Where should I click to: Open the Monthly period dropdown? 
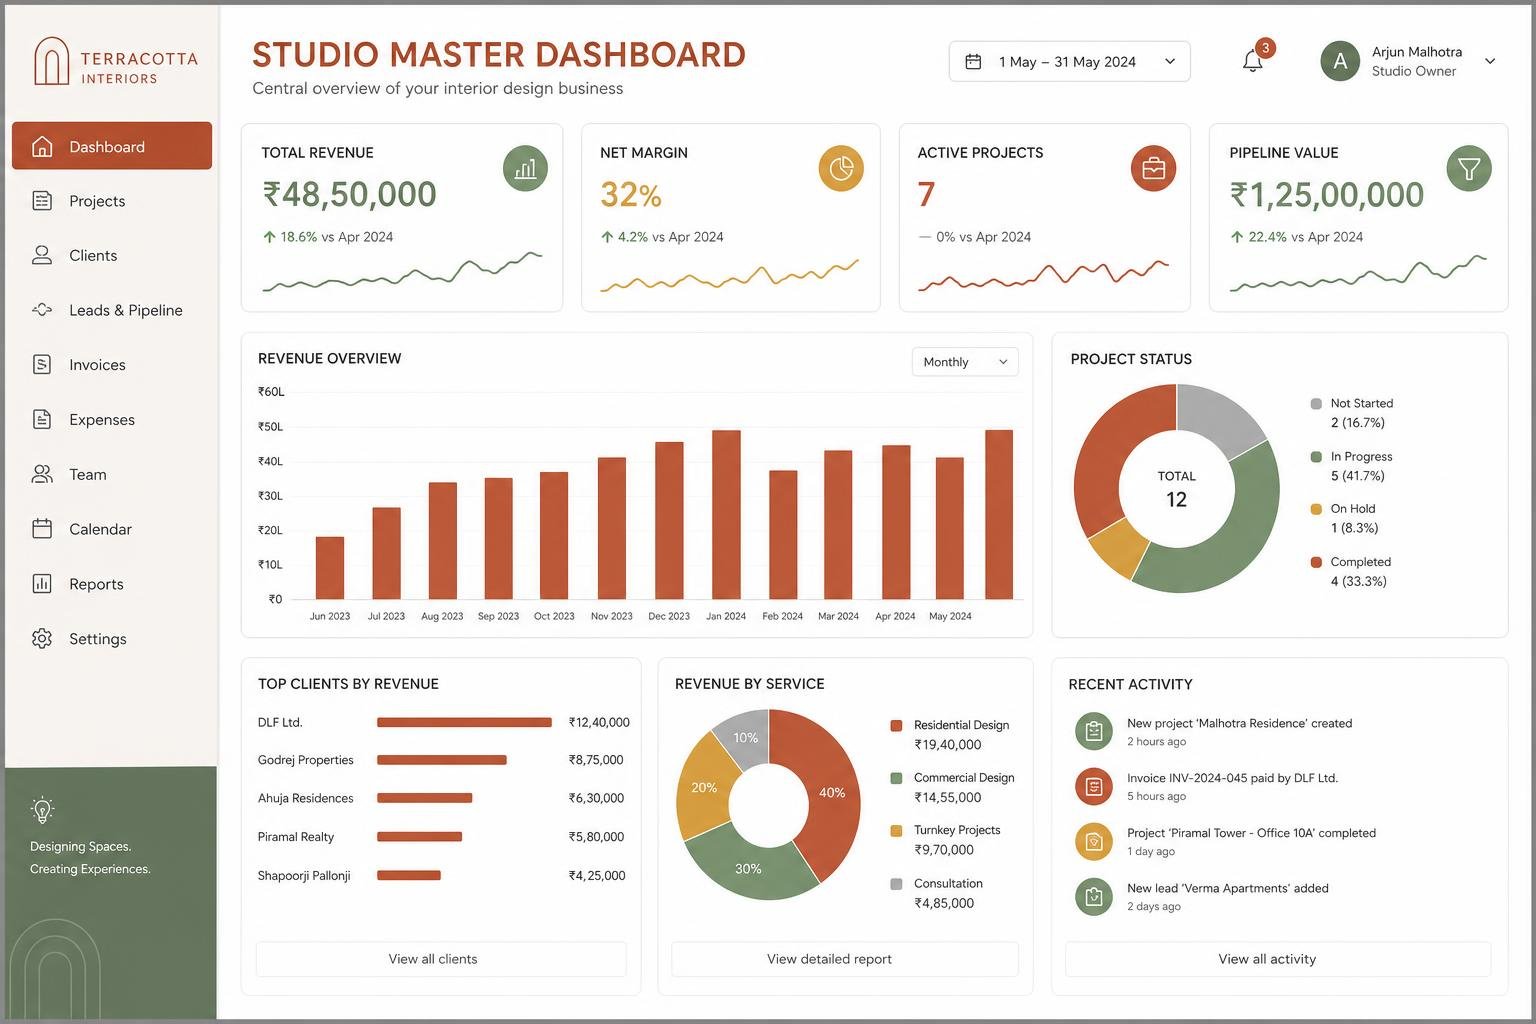(965, 362)
